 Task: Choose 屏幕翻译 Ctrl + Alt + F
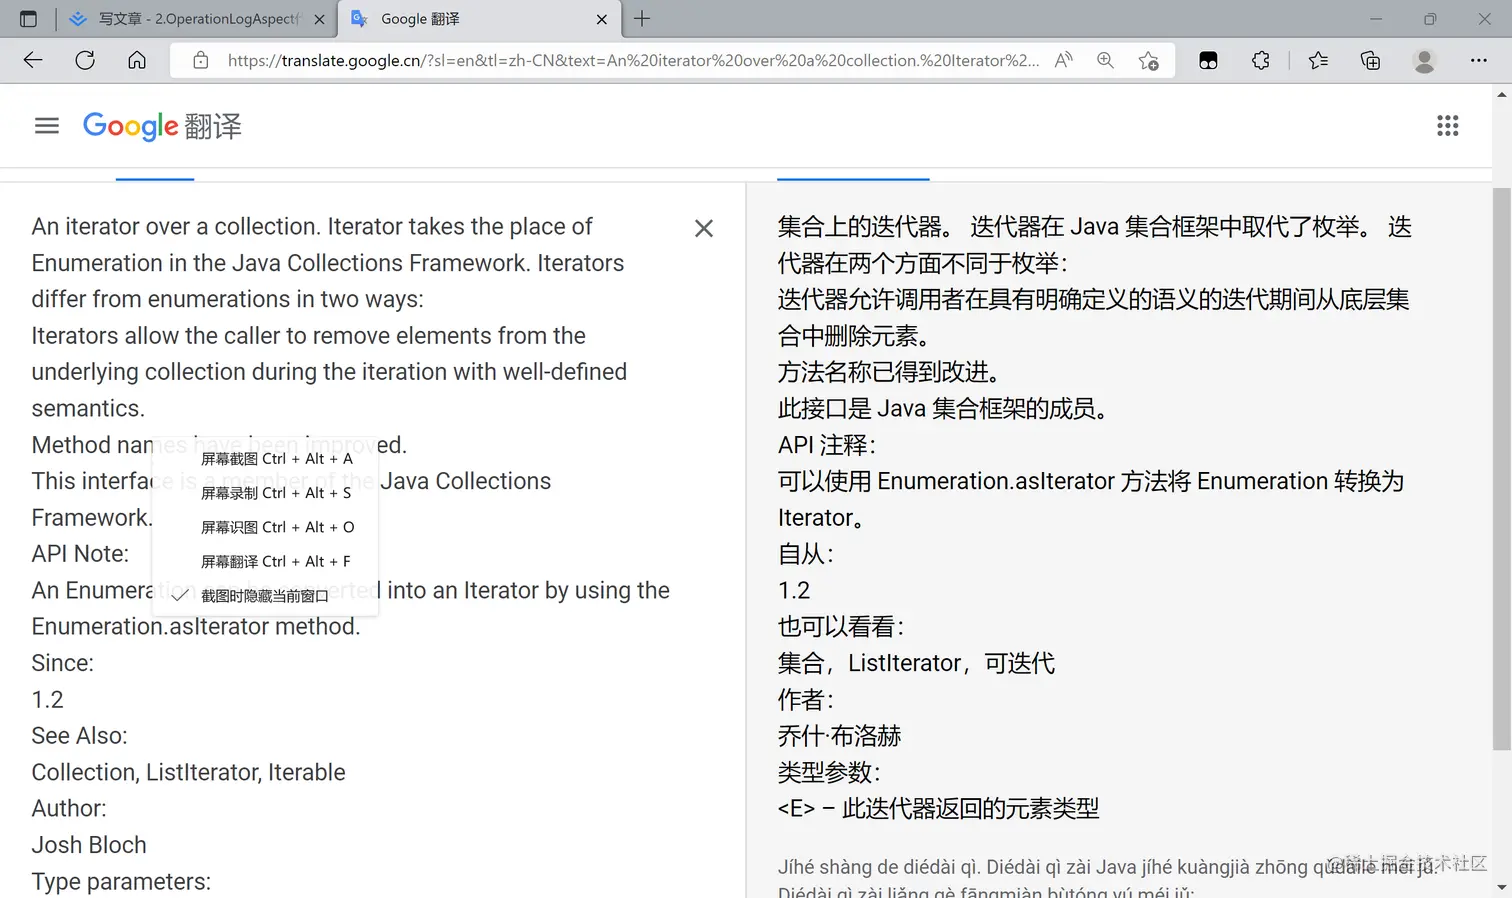click(x=265, y=561)
